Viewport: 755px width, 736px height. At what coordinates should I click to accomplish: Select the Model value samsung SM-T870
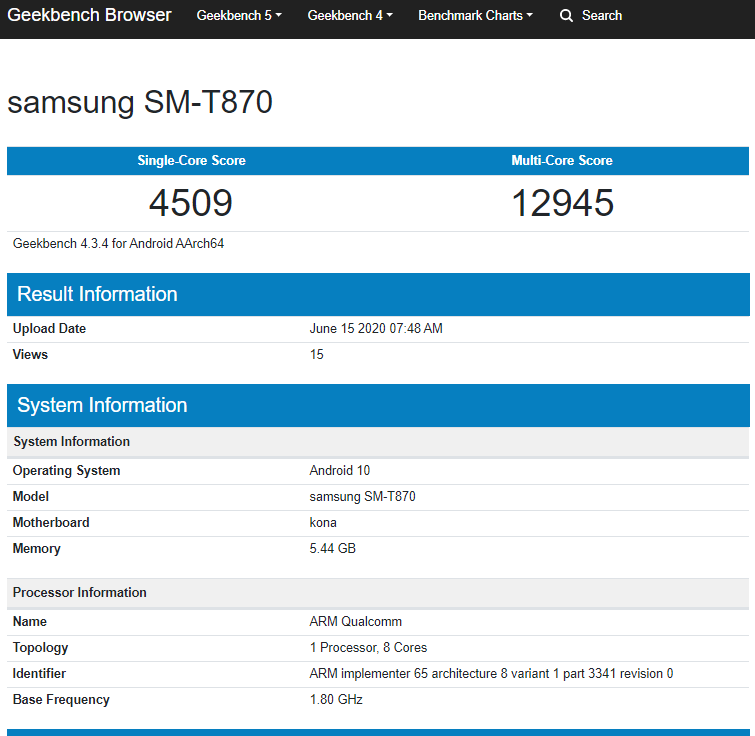pos(363,496)
